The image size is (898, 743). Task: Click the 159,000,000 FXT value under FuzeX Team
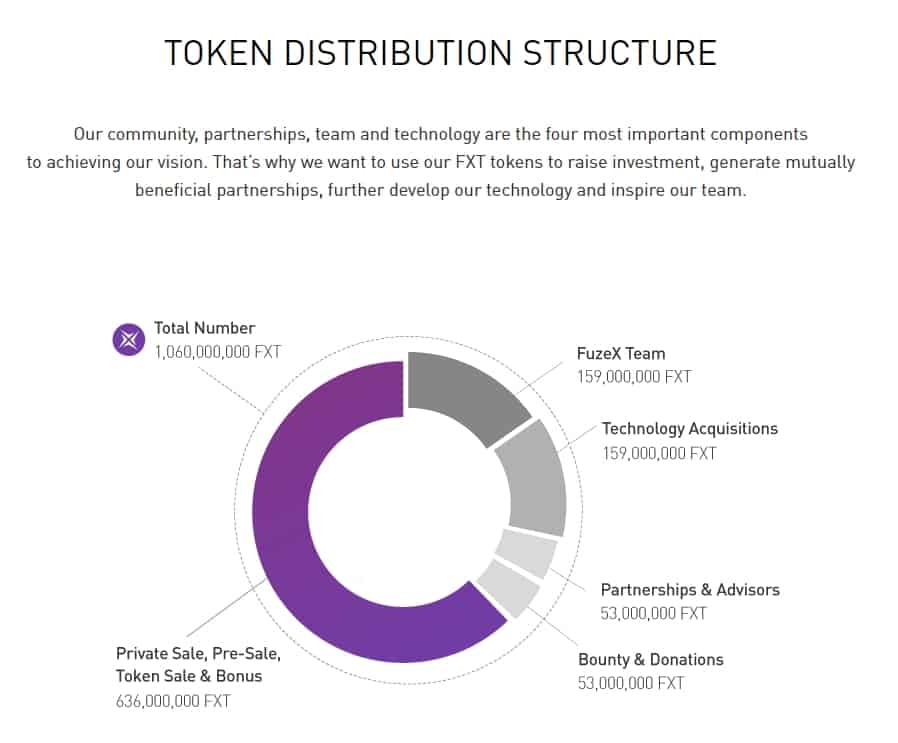pyautogui.click(x=633, y=377)
